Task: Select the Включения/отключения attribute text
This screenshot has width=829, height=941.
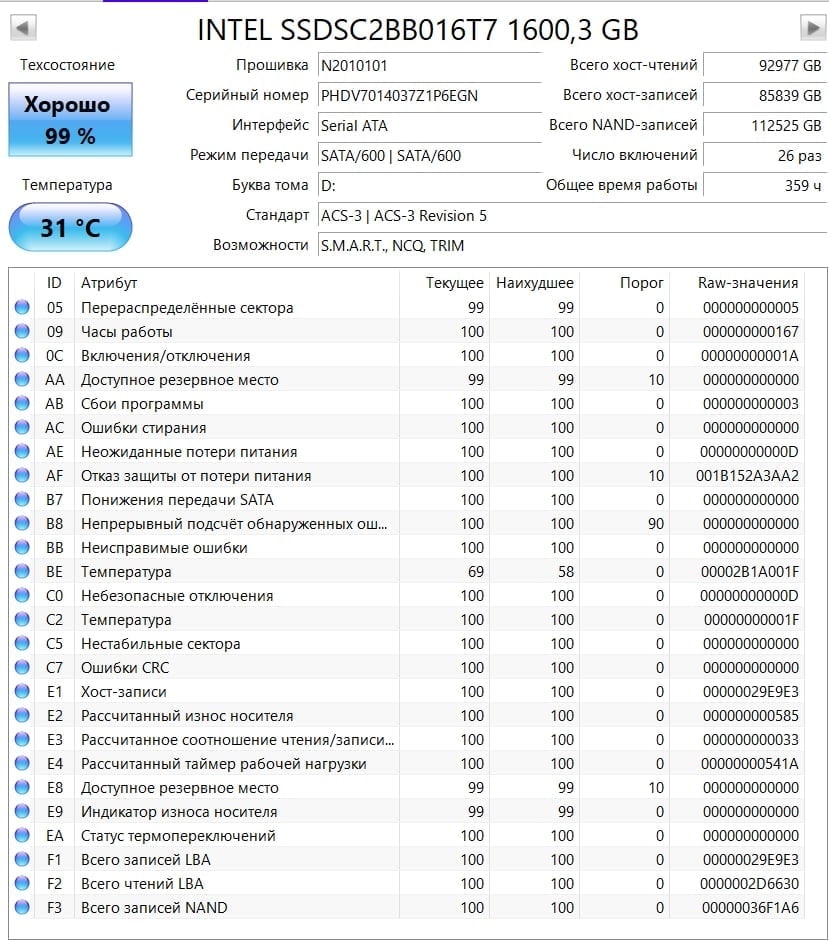Action: click(x=166, y=356)
